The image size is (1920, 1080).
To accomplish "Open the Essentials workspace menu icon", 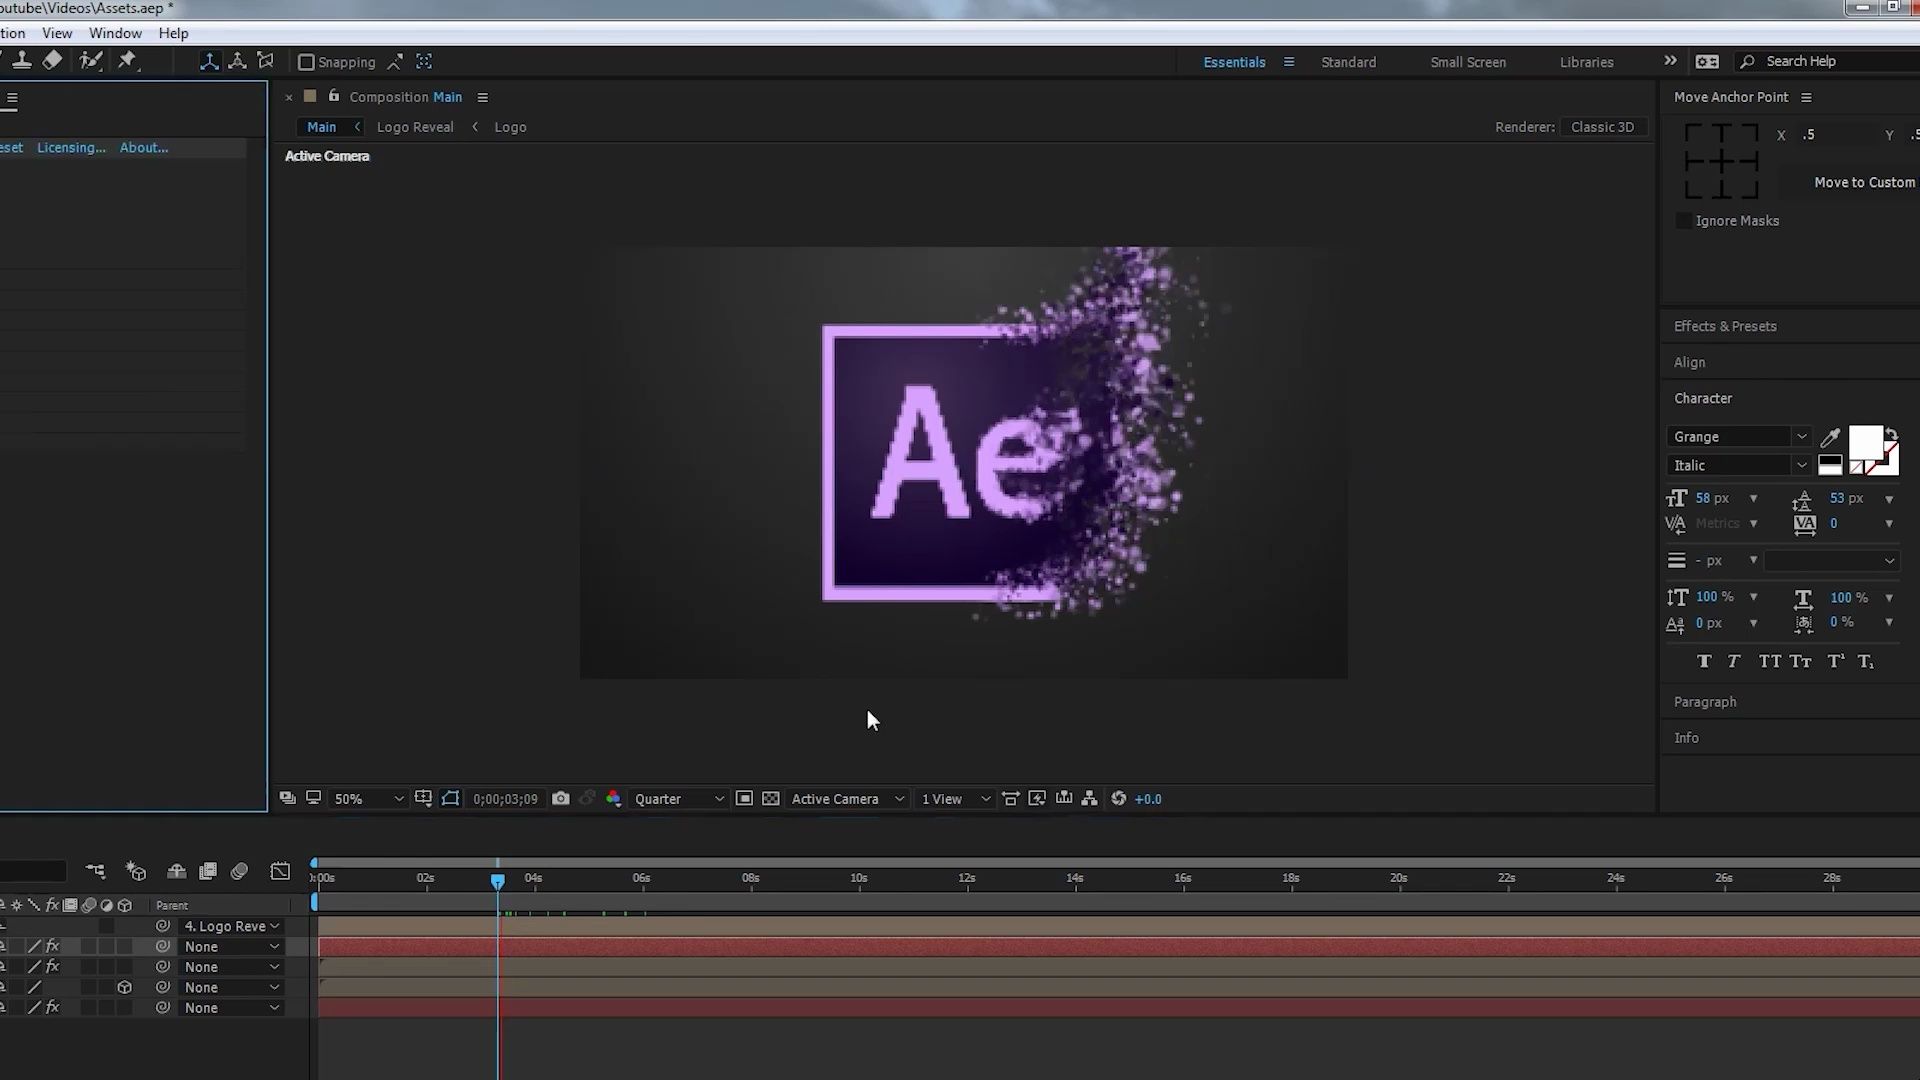I will [1289, 62].
